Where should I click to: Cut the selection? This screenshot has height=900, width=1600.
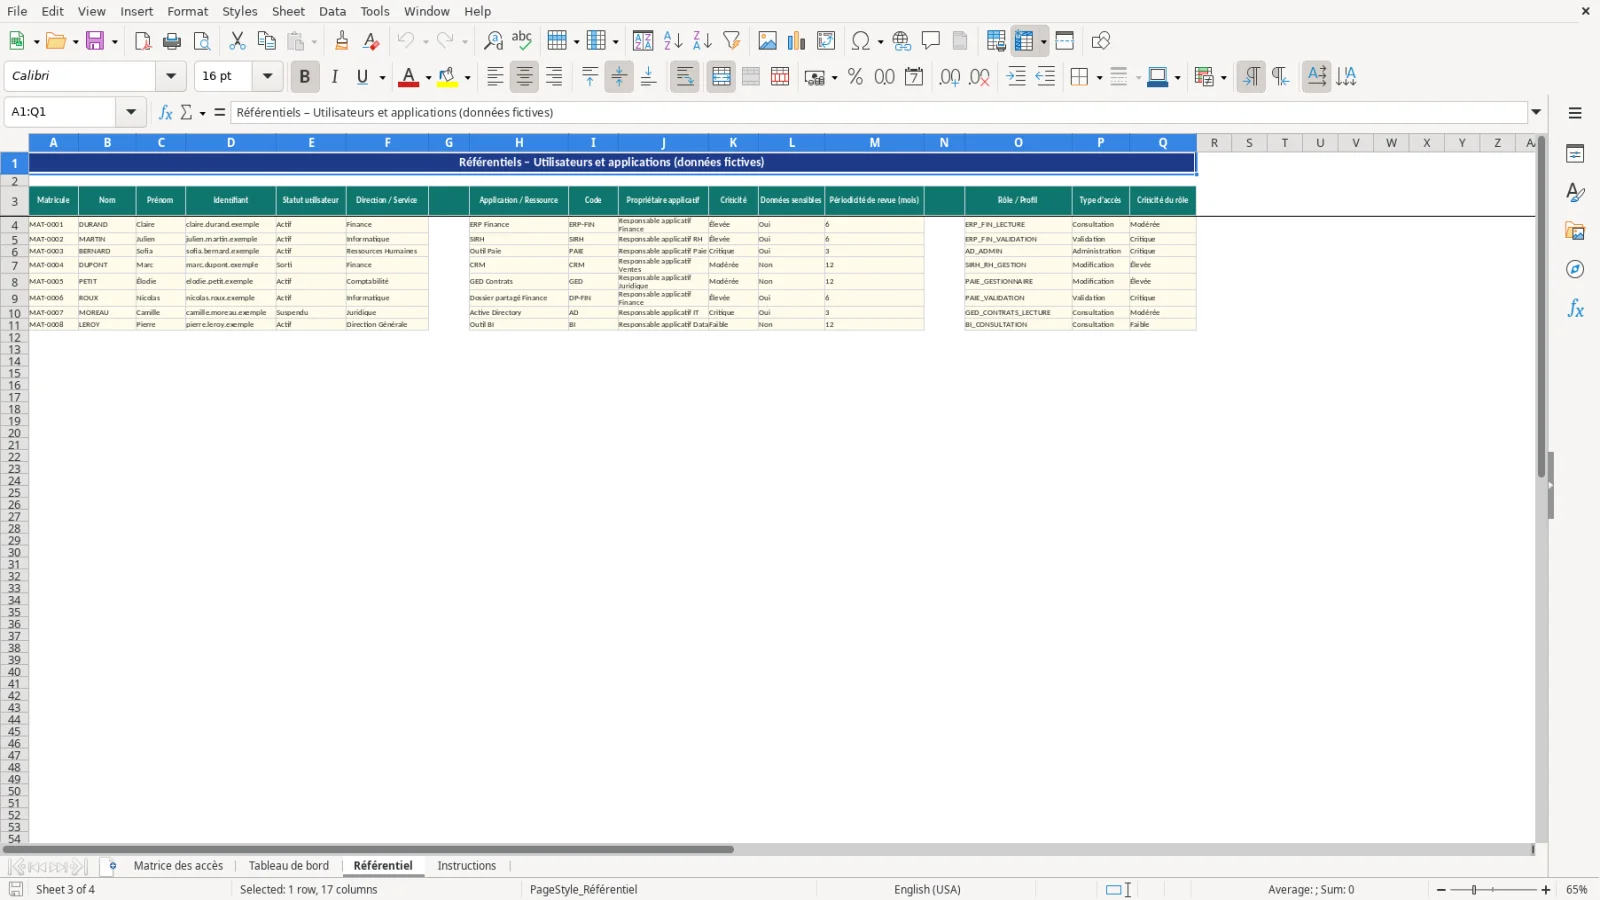pyautogui.click(x=237, y=41)
